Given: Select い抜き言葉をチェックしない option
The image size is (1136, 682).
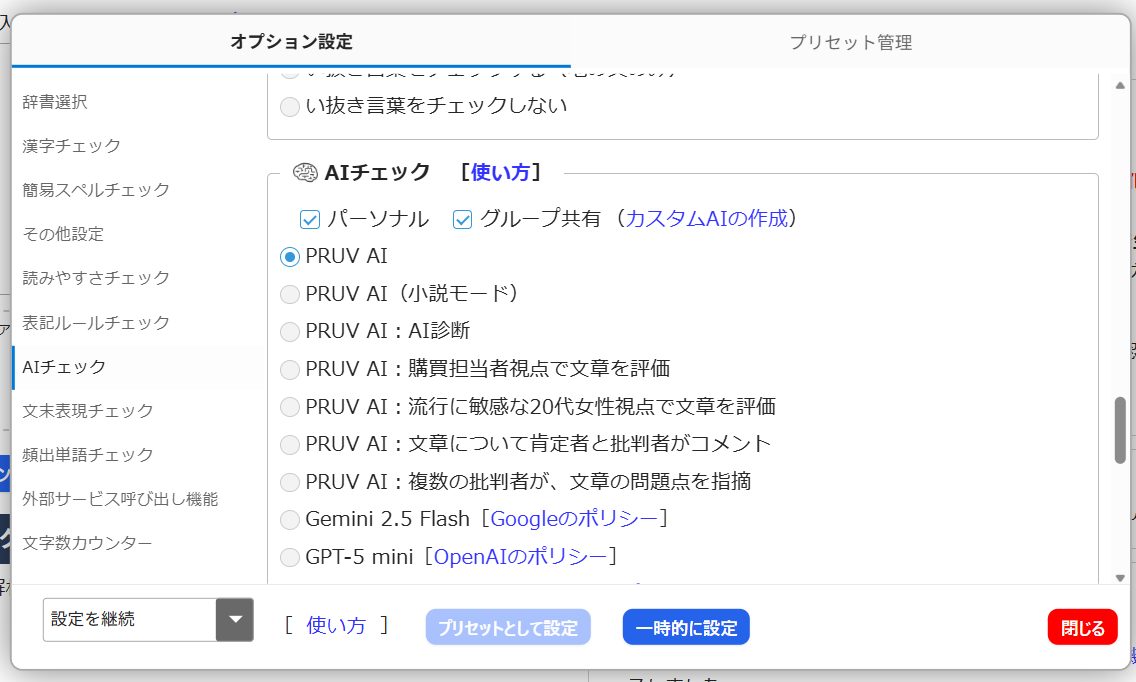Looking at the screenshot, I should (290, 105).
